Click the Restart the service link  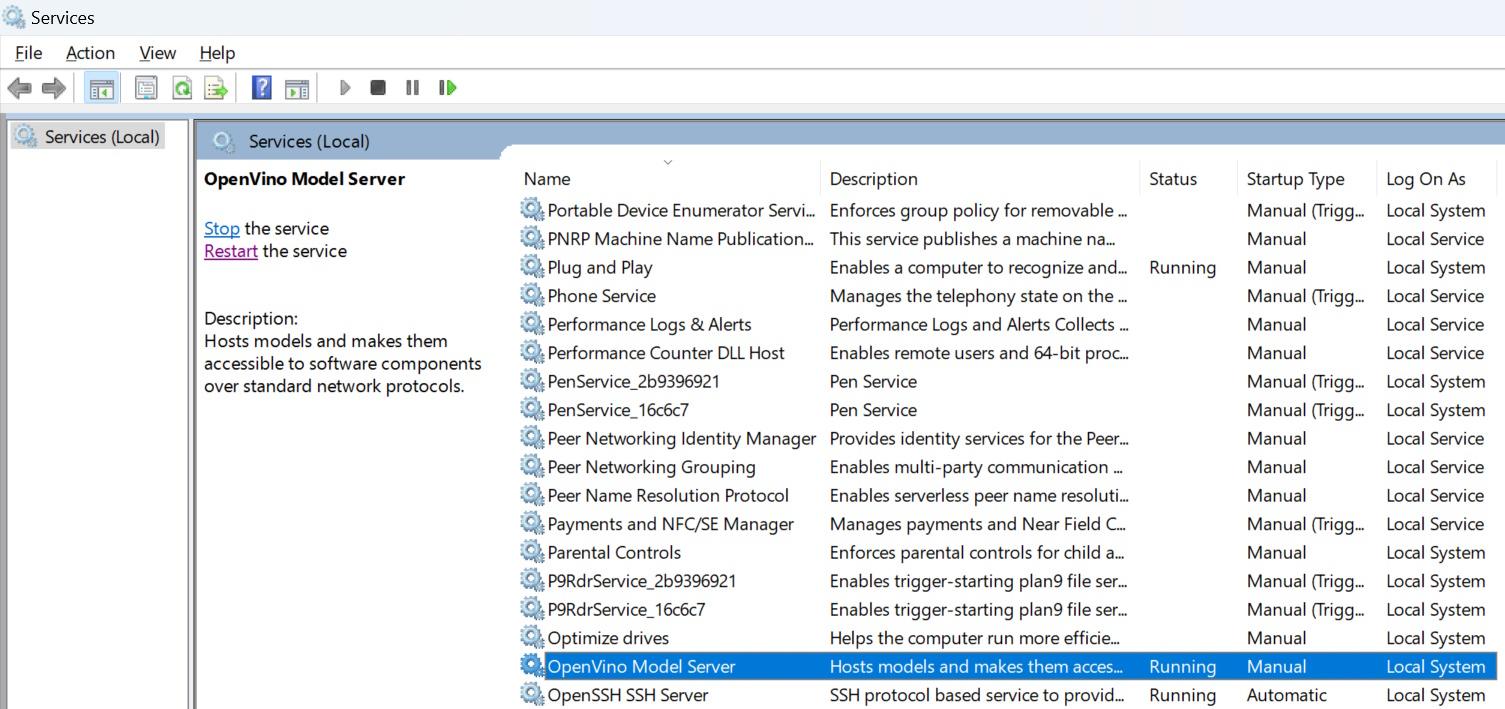coord(231,251)
